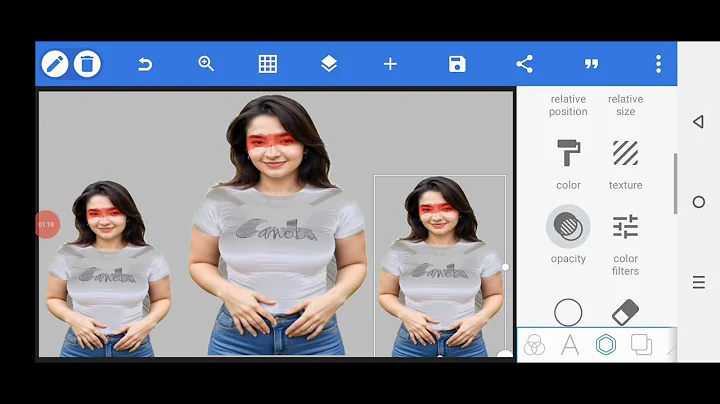The height and width of the screenshot is (404, 720).
Task: Undo the last action
Action: (145, 64)
